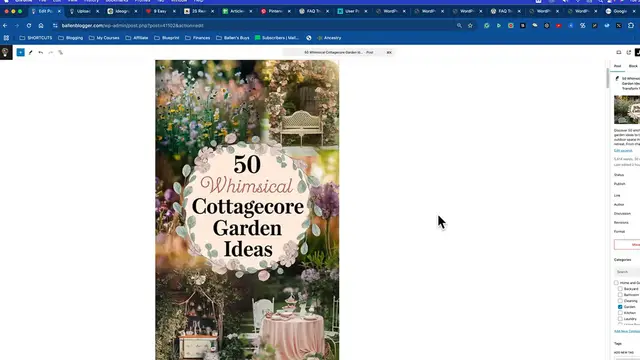Viewport: 640px width, 360px height.
Task: Click the Add New Category link
Action: (x=627, y=331)
